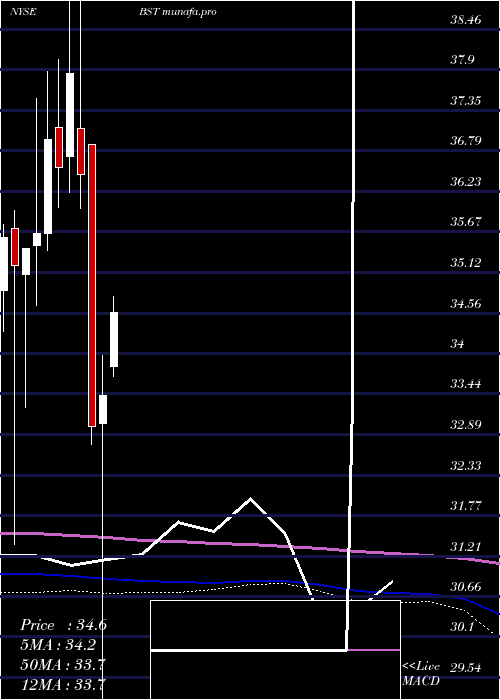Image resolution: width=500 pixels, height=700 pixels.
Task: Select the 35.12 price axis label
Action: point(466,262)
